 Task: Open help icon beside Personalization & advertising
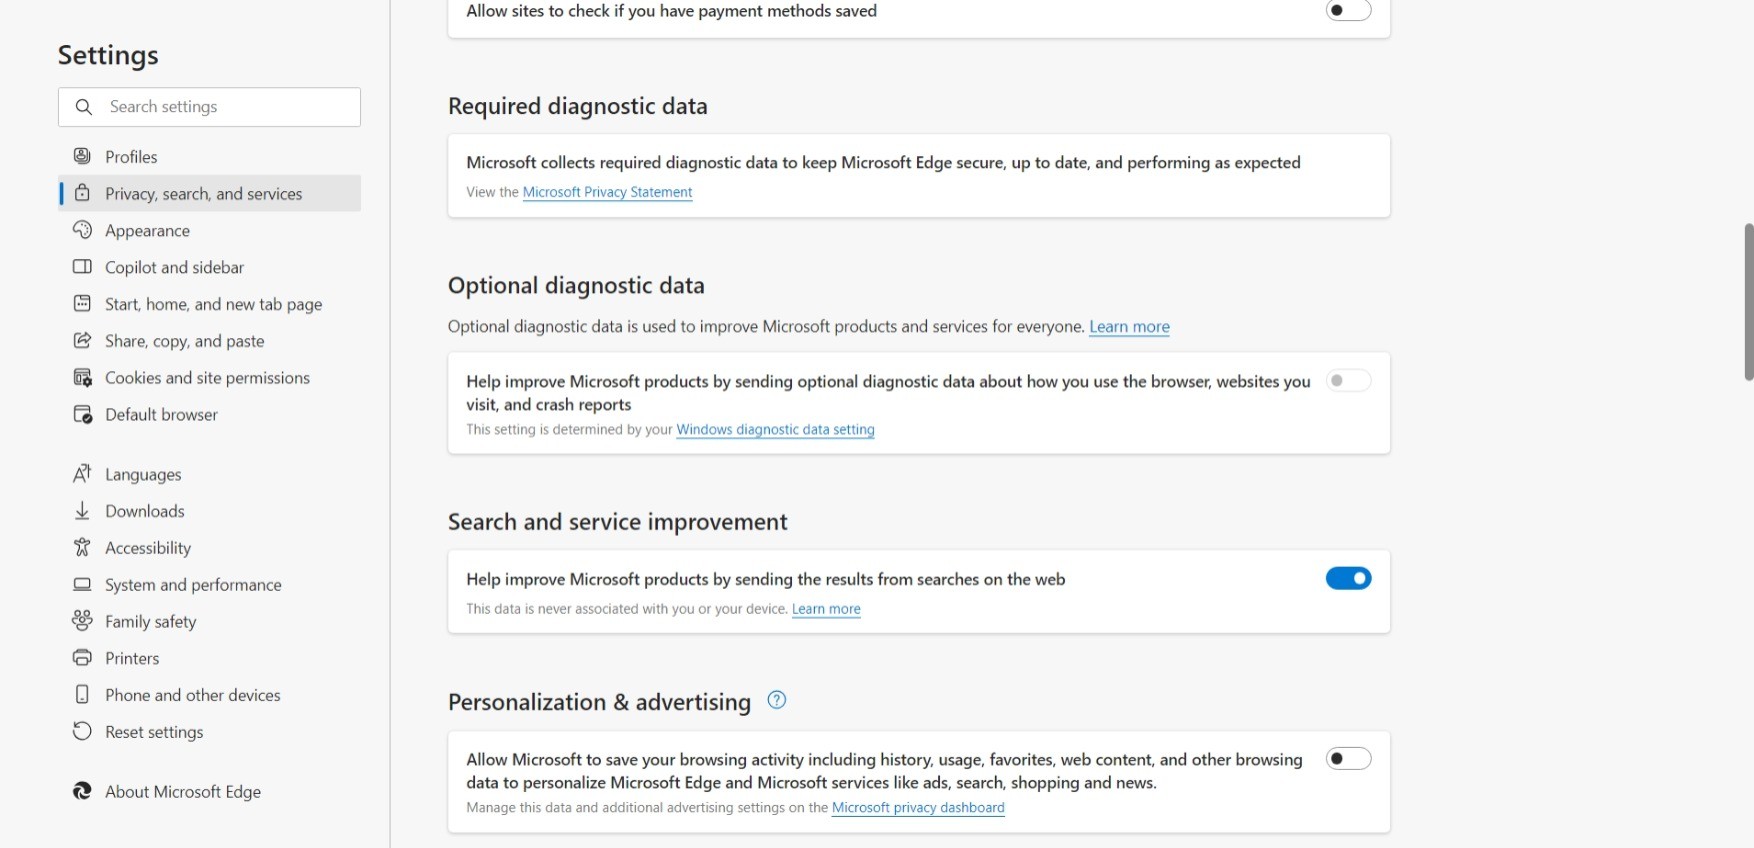tap(777, 700)
